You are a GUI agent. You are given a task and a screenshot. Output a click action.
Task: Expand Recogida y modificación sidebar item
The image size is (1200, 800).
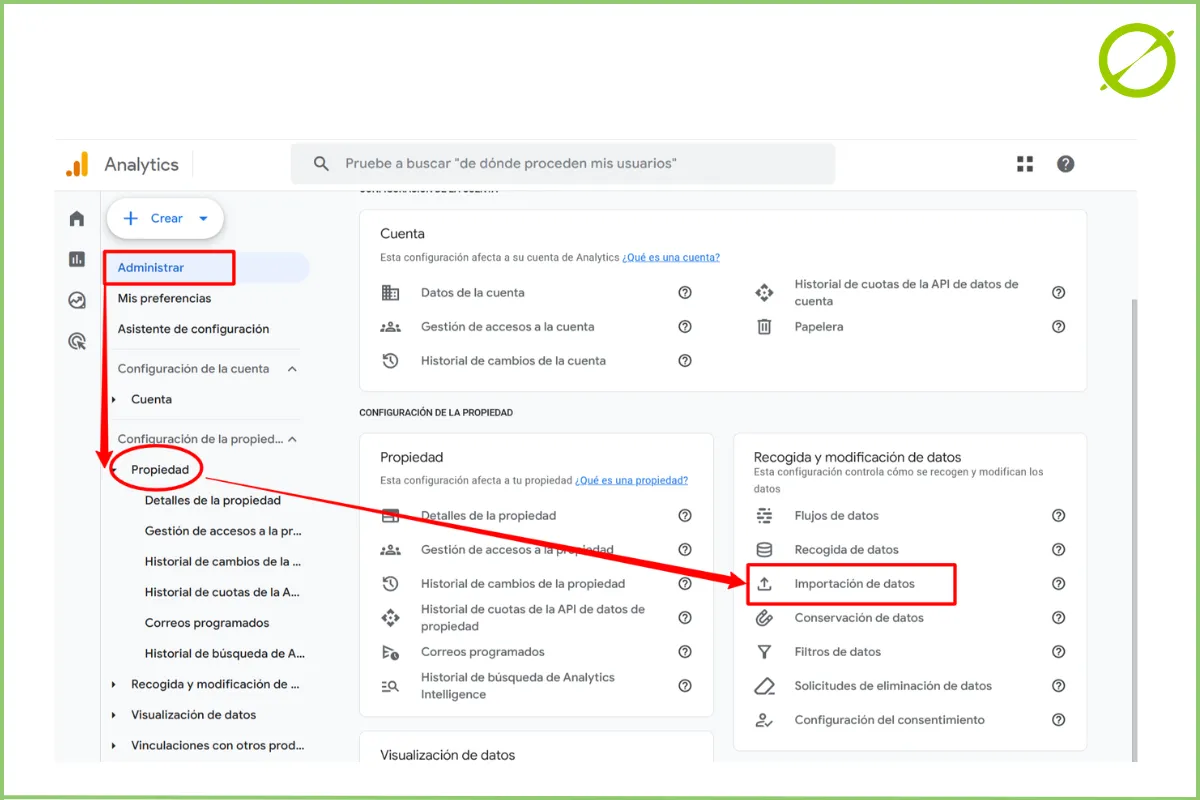click(x=114, y=685)
